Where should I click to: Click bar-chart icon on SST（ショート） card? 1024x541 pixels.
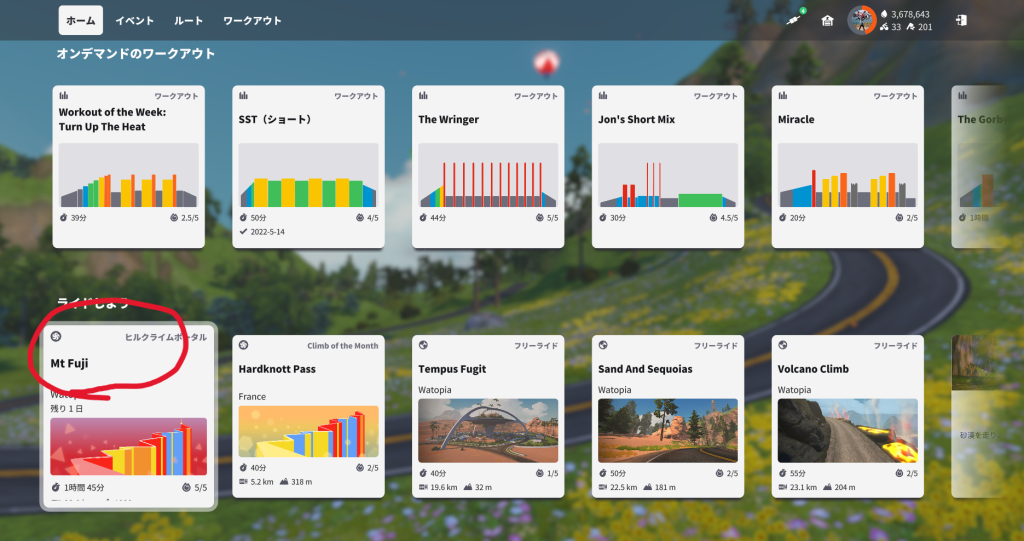click(243, 95)
